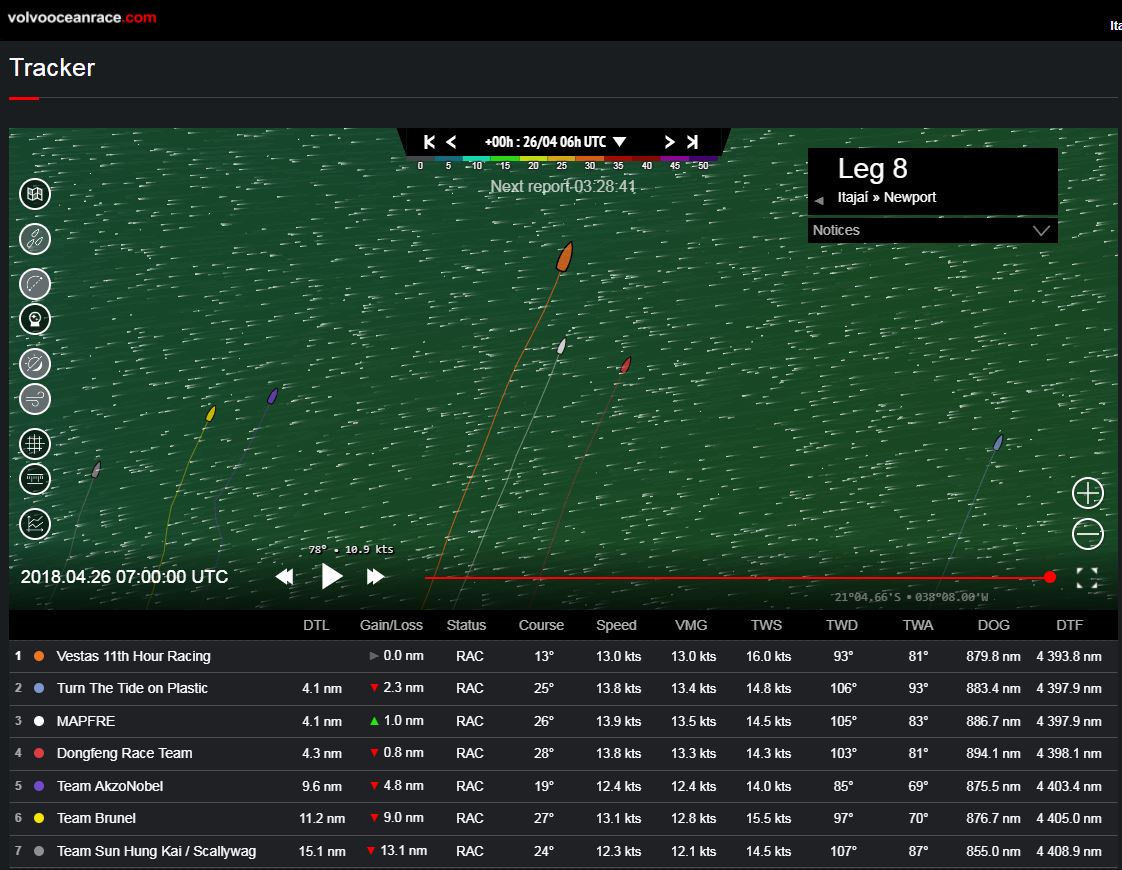1122x870 pixels.
Task: Select Turn The Tide on Plastic row
Action: [x=562, y=688]
